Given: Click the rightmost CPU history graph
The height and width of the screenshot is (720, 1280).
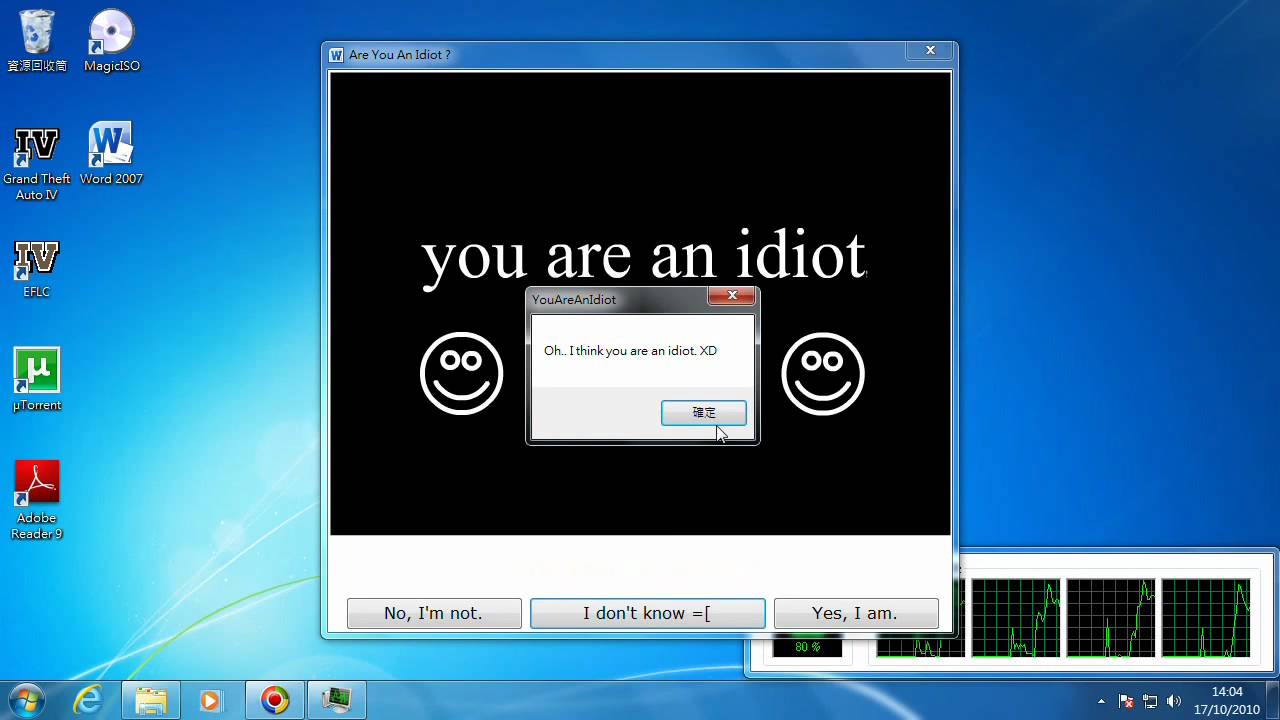Looking at the screenshot, I should [x=1205, y=618].
